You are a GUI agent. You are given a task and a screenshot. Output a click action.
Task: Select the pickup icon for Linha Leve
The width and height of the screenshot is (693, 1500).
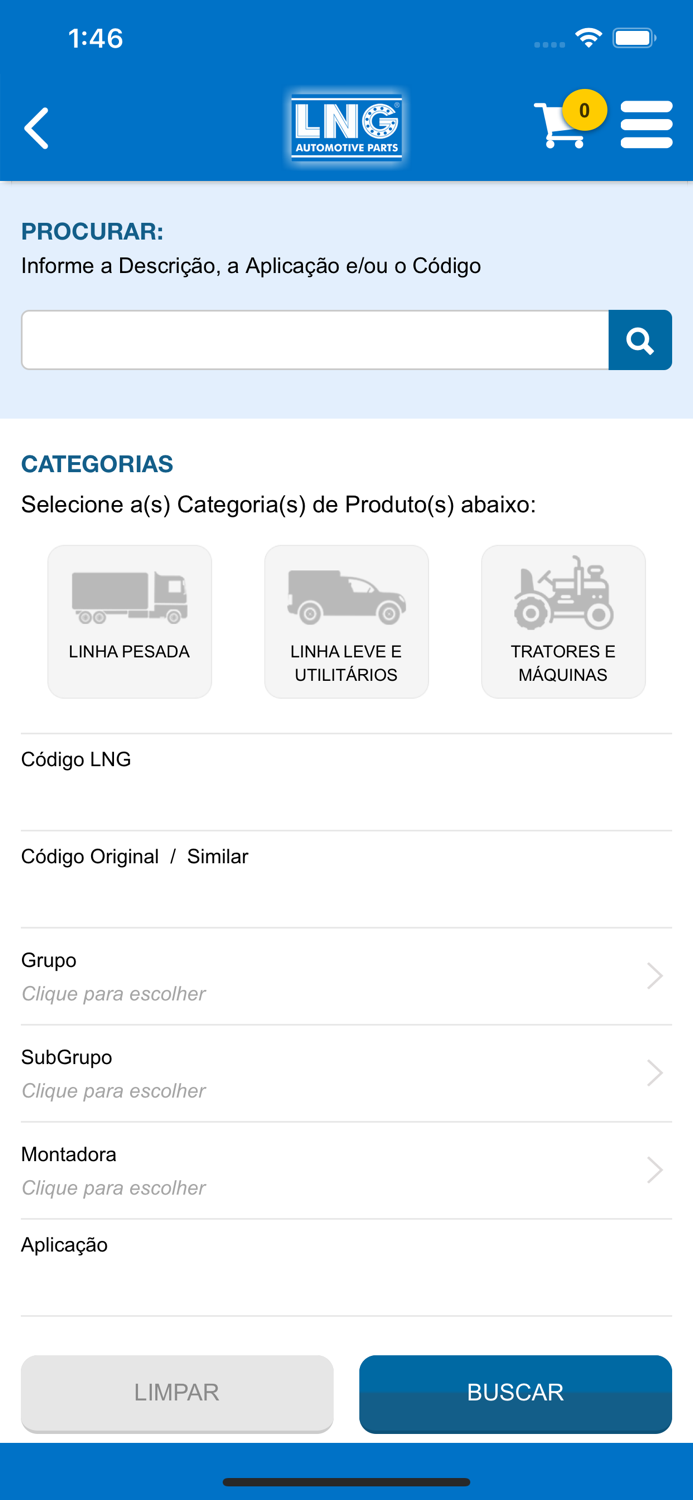pyautogui.click(x=346, y=592)
